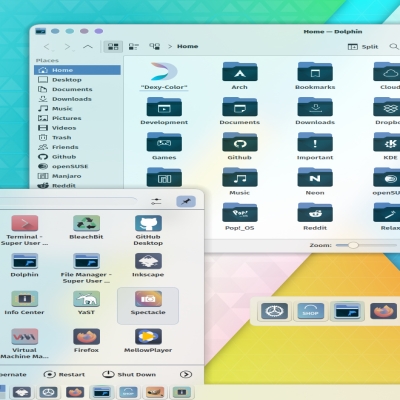Toggle the launcher pin button
Image resolution: width=400 pixels, height=400 pixels.
click(186, 201)
